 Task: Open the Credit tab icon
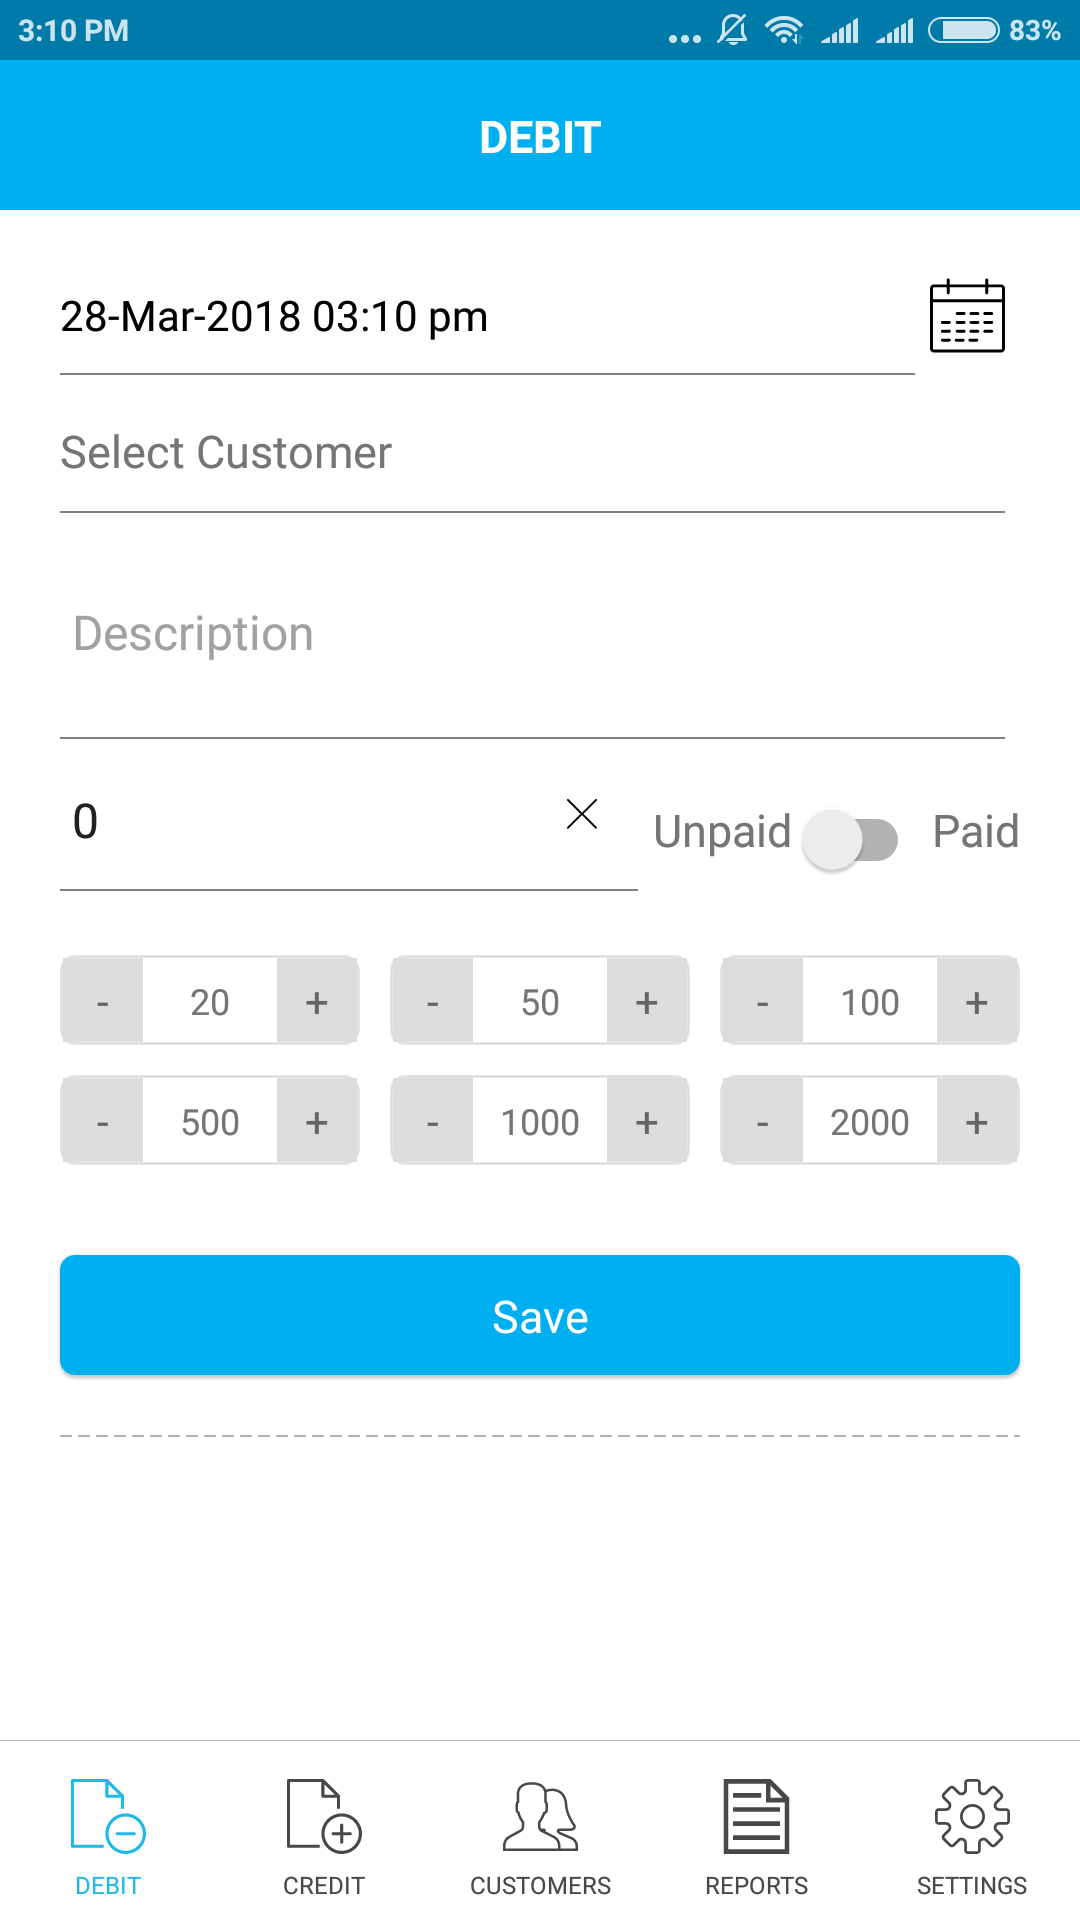tap(323, 1815)
